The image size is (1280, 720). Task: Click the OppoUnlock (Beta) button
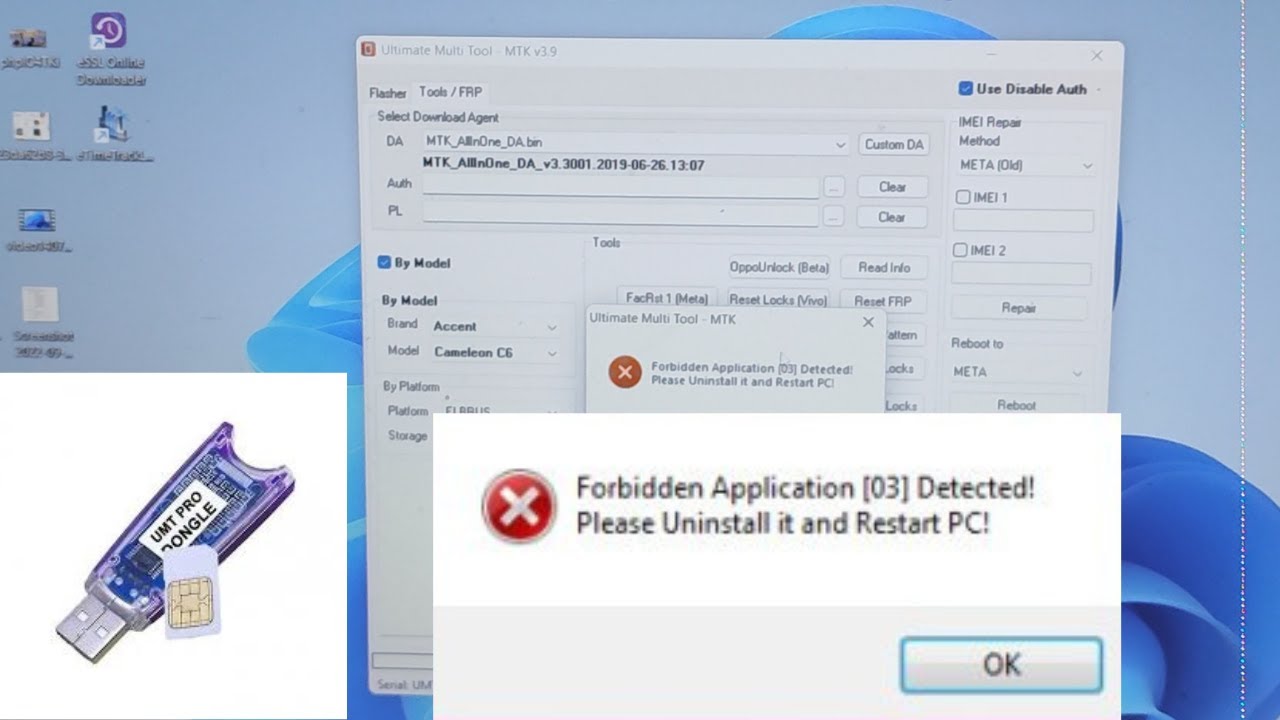[x=779, y=268]
